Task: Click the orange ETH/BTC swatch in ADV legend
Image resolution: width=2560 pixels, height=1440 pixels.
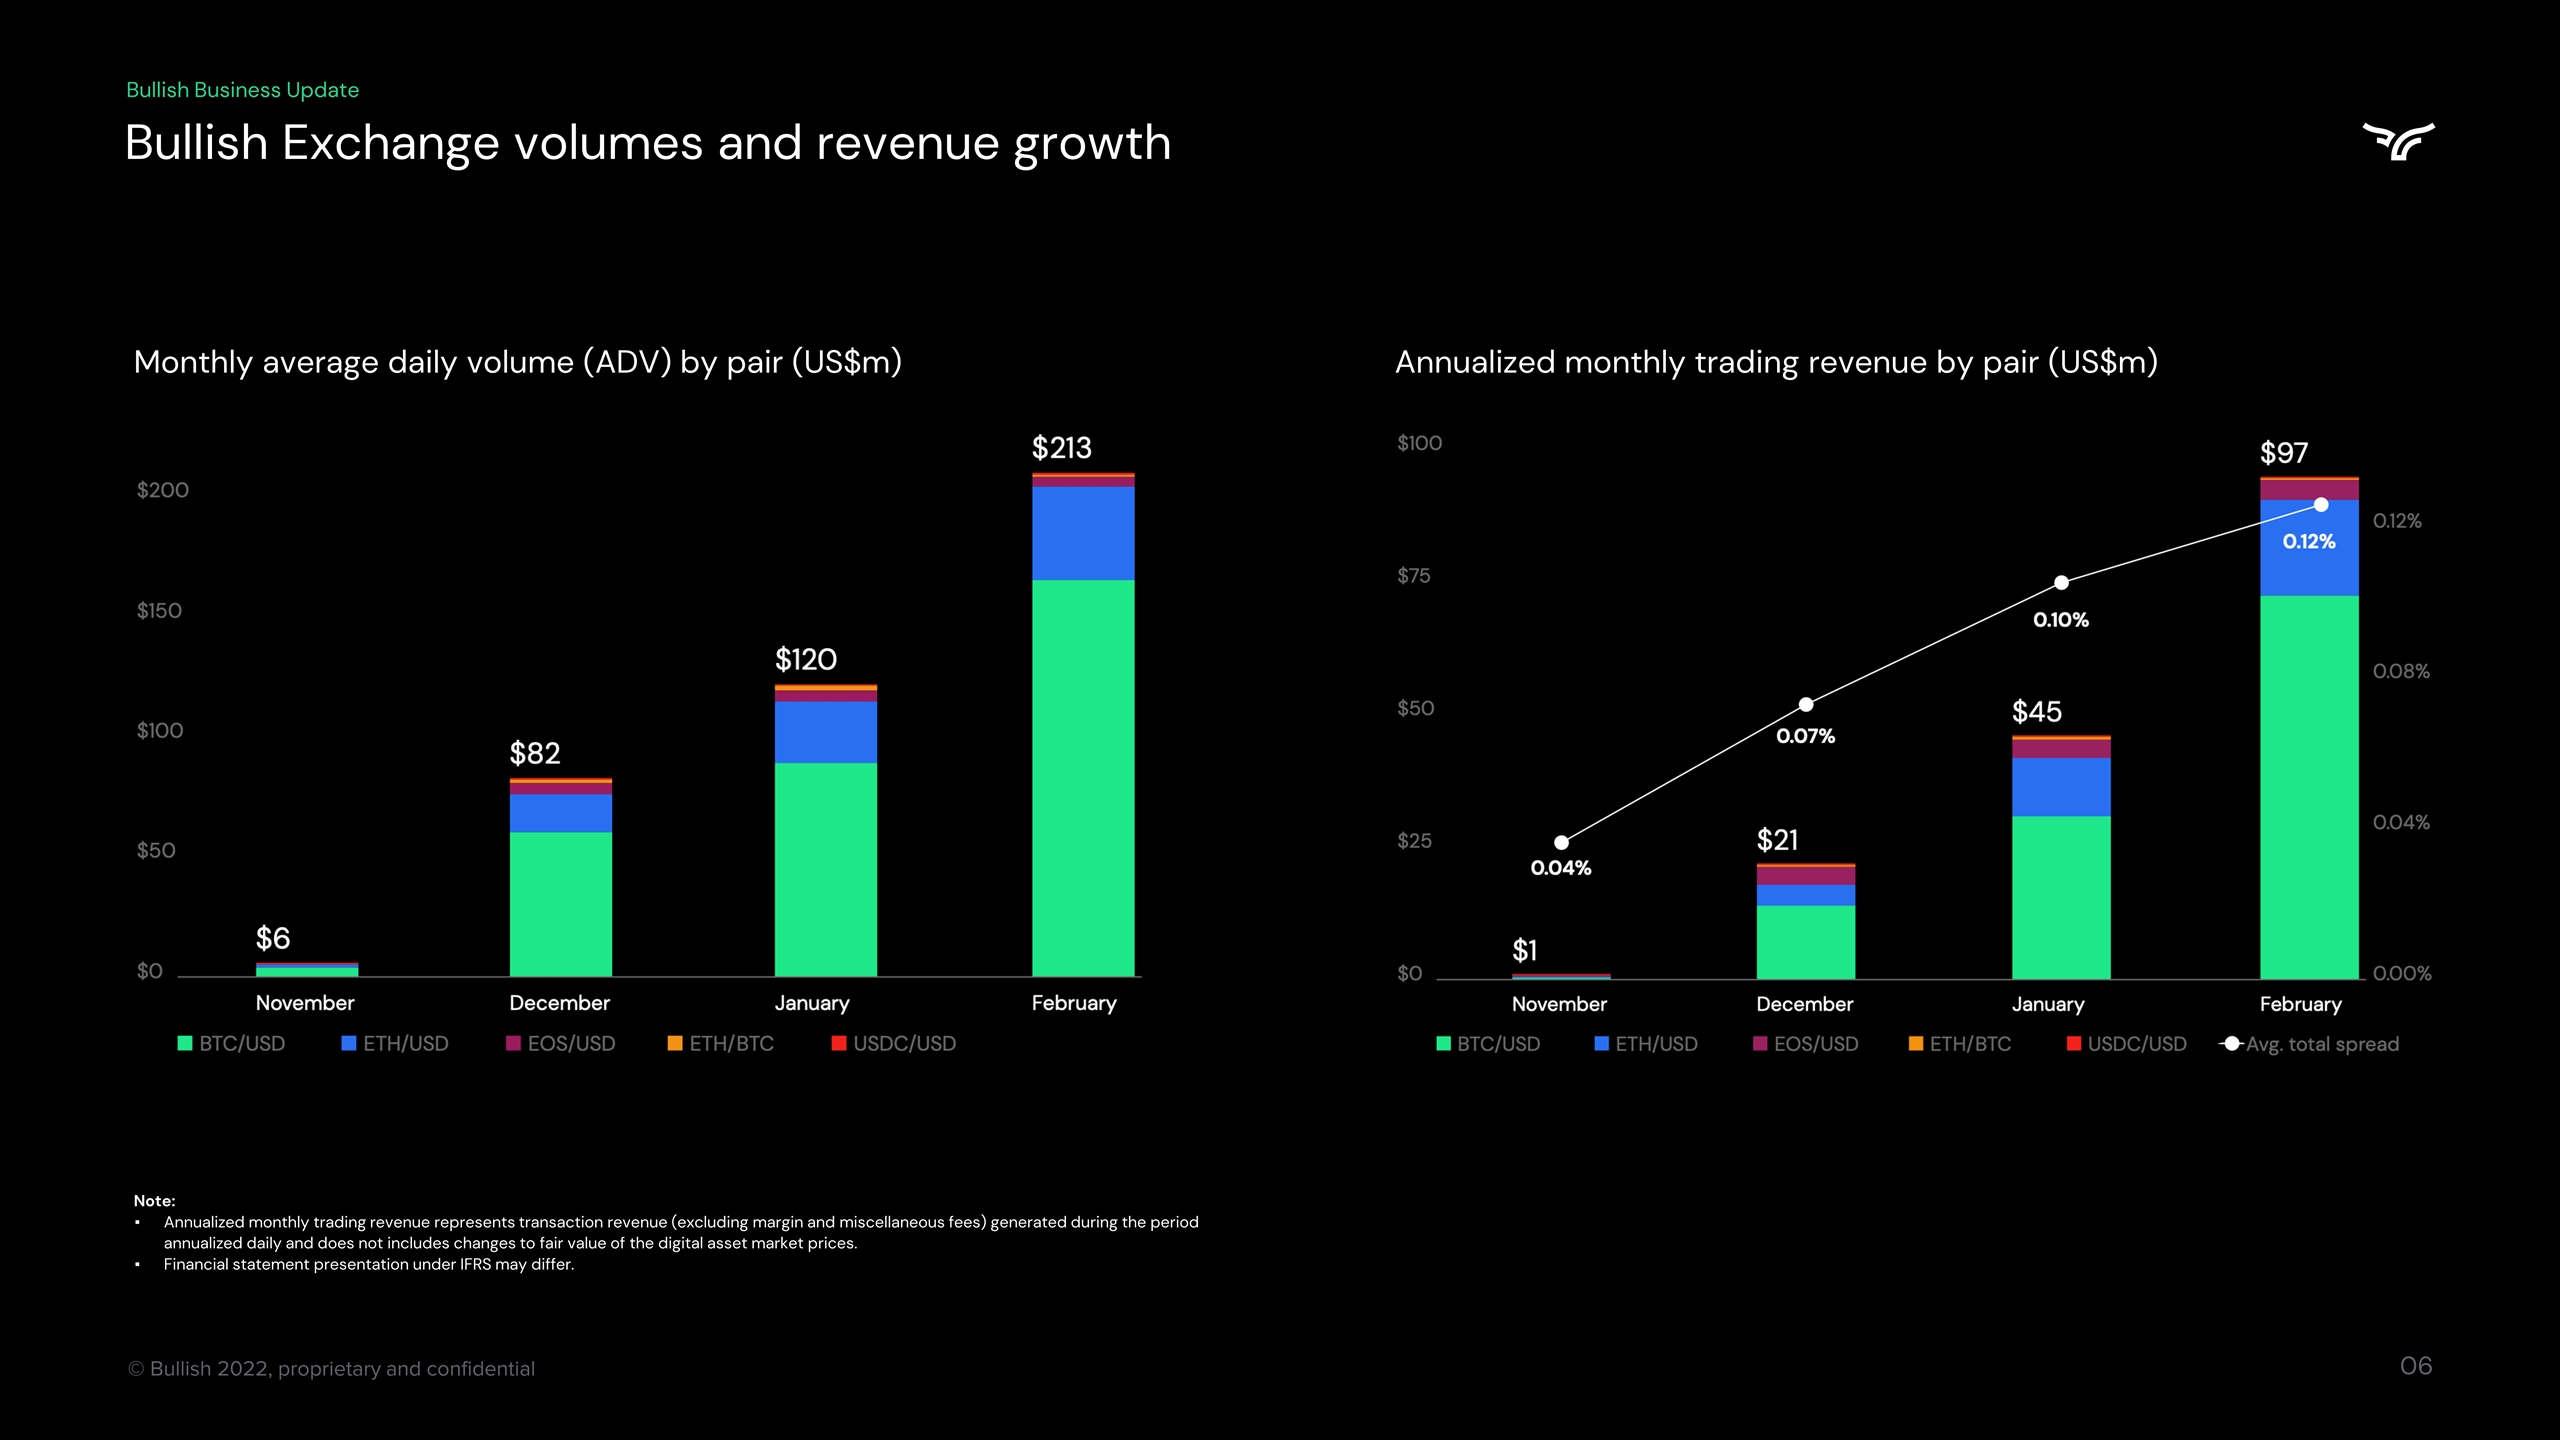Action: tap(675, 1043)
